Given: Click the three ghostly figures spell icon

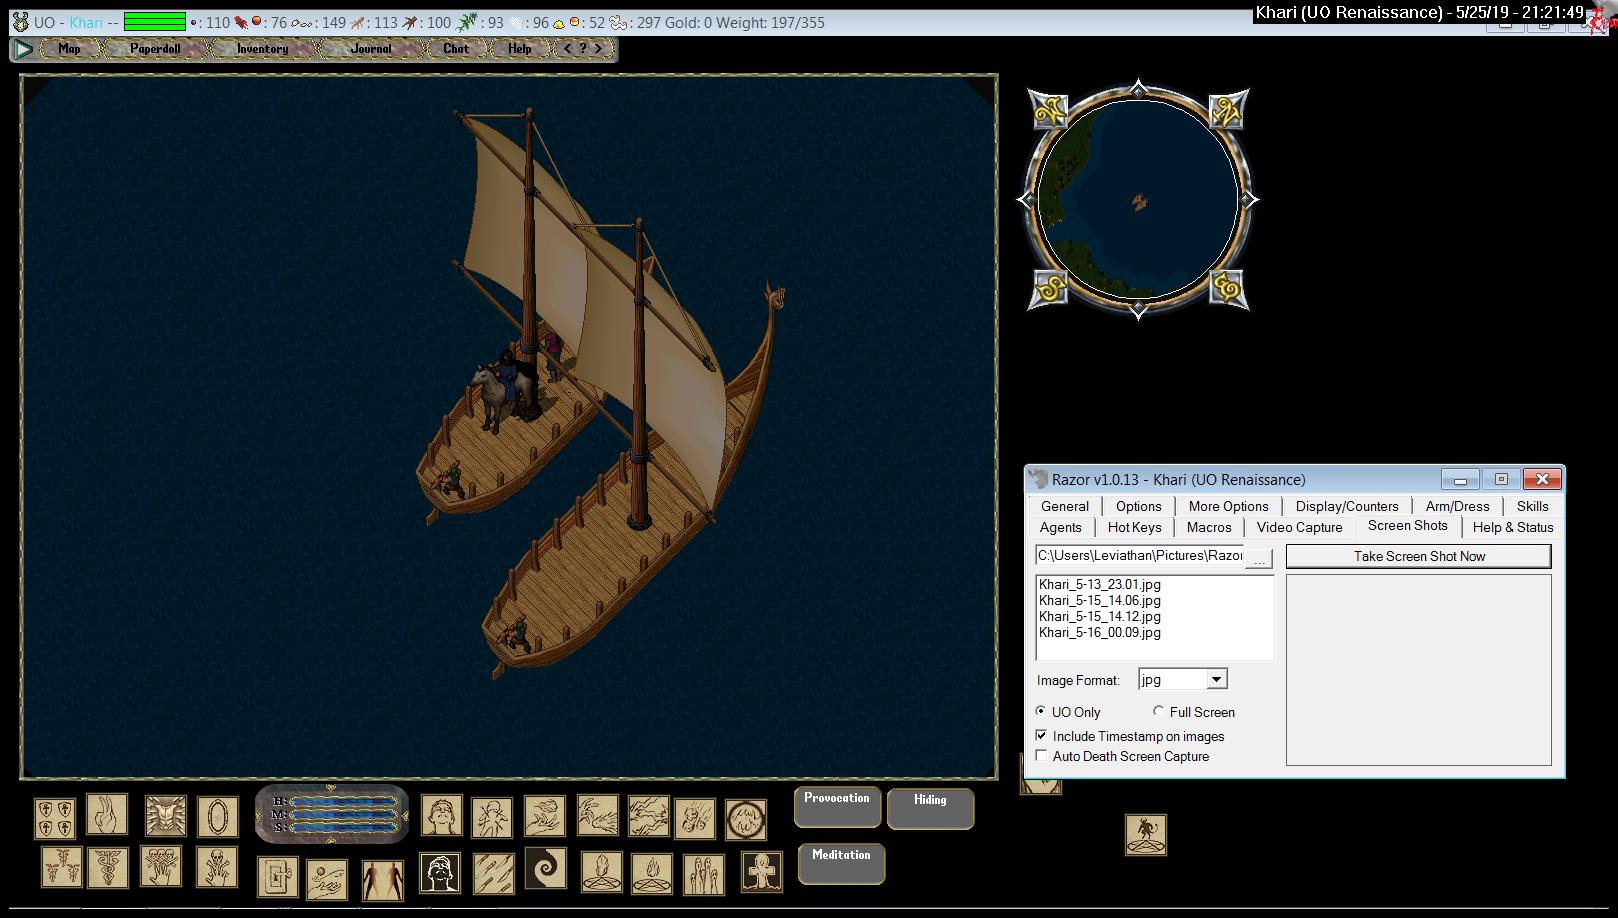Looking at the screenshot, I should (x=703, y=875).
